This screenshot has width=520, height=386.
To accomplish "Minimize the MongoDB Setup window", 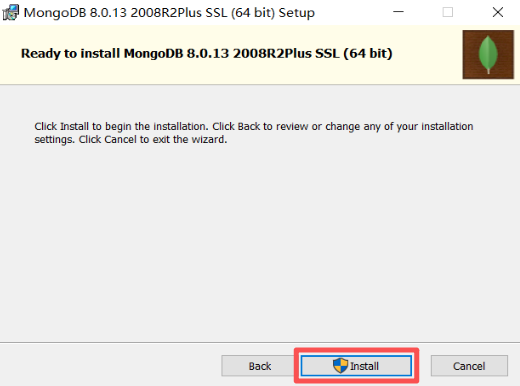I will pyautogui.click(x=398, y=12).
